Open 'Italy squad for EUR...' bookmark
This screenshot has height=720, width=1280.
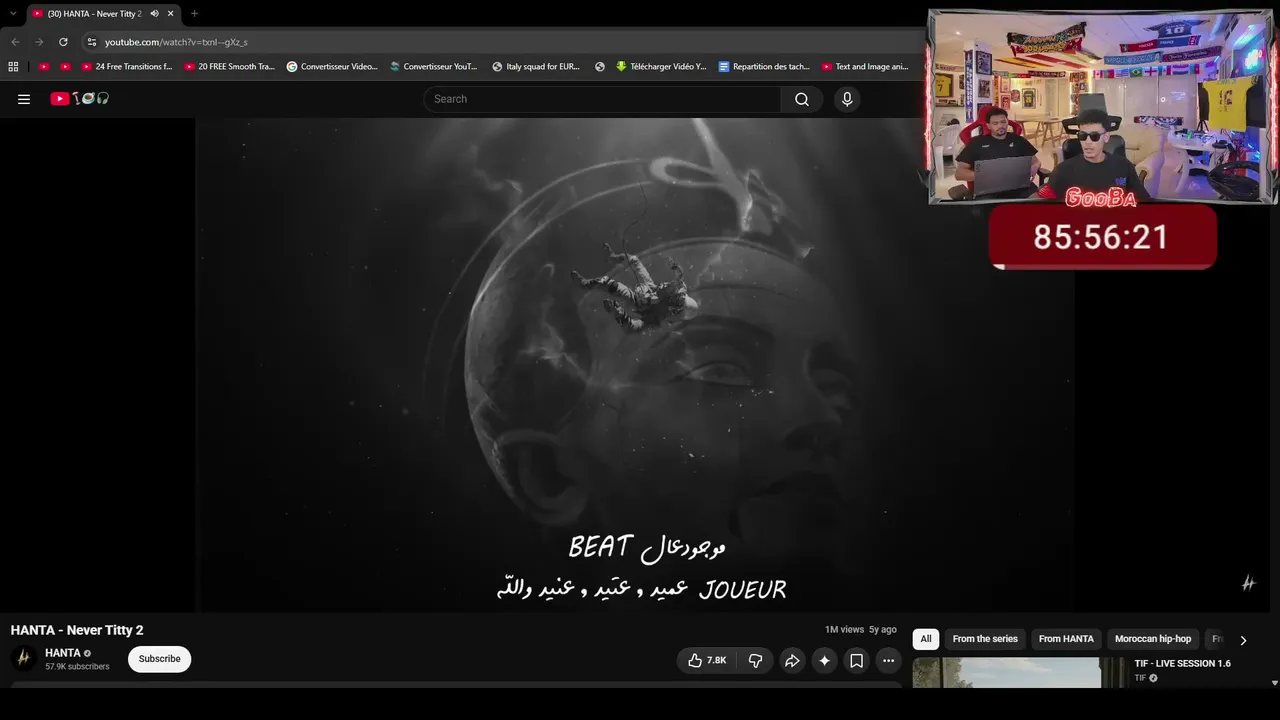click(536, 67)
